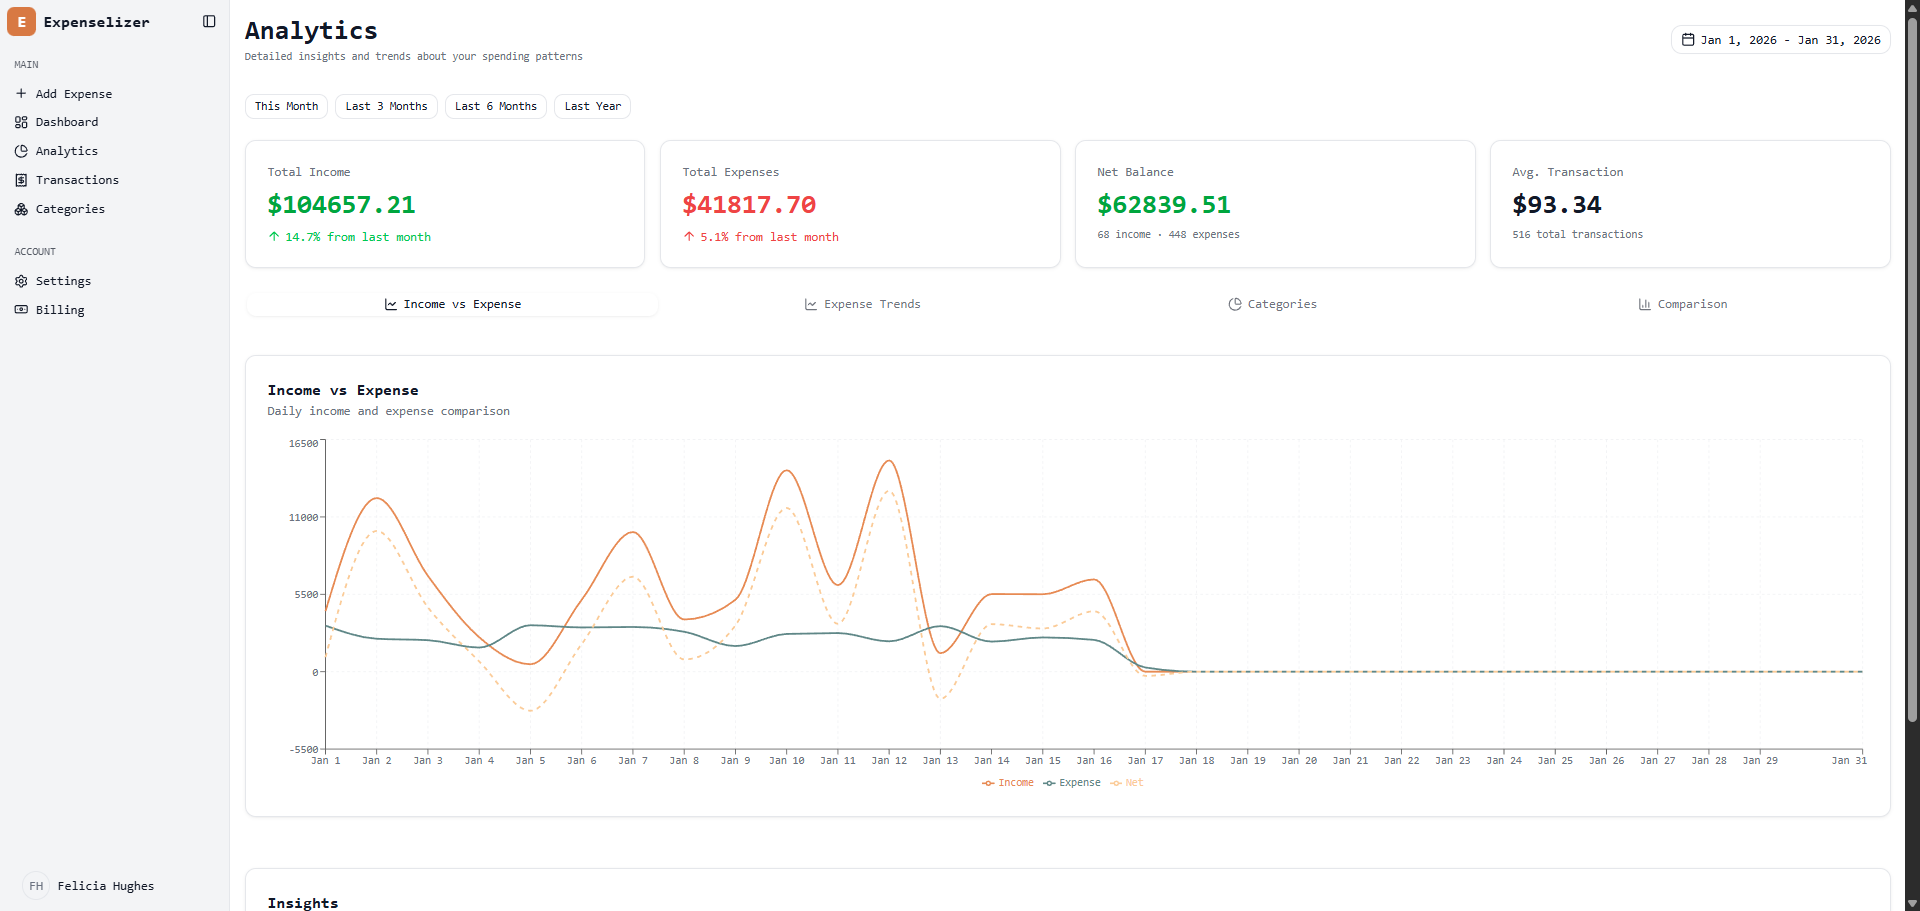Select the Last 3 Months filter
The width and height of the screenshot is (1920, 911).
(386, 106)
